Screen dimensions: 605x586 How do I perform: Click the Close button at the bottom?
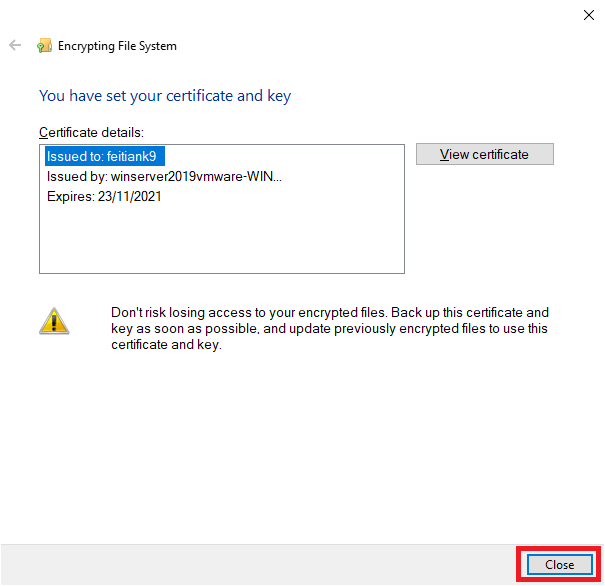pos(559,564)
